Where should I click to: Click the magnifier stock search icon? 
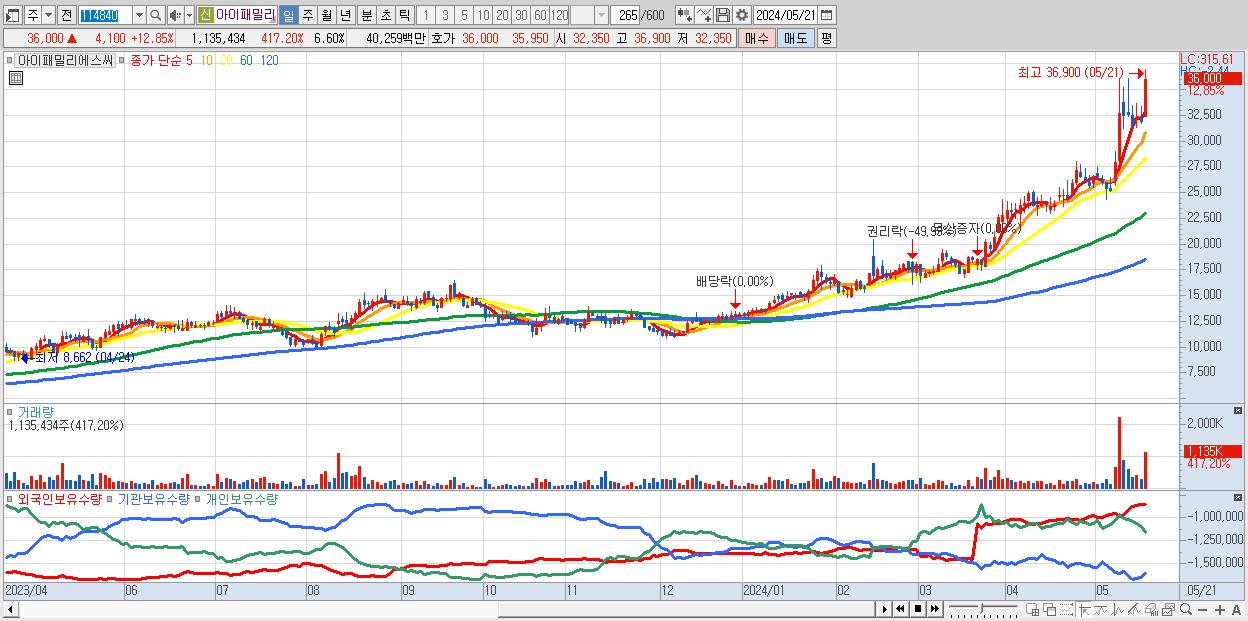tap(156, 15)
